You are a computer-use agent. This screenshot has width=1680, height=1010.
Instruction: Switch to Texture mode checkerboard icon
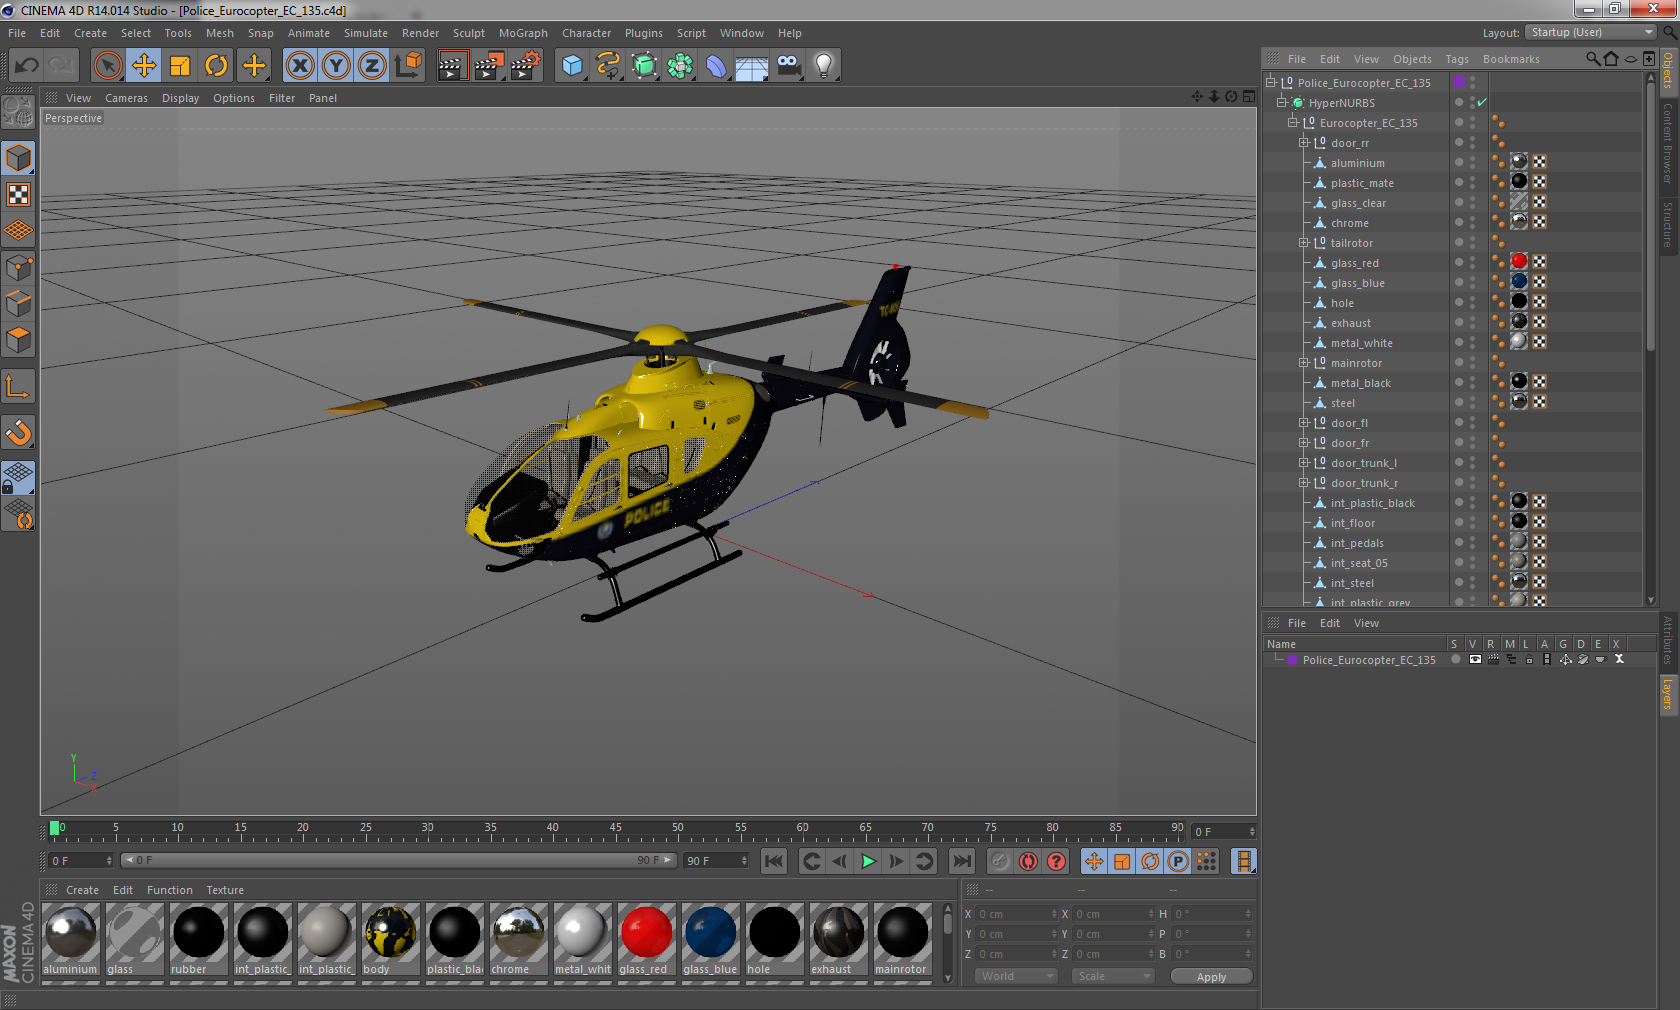(x=18, y=195)
